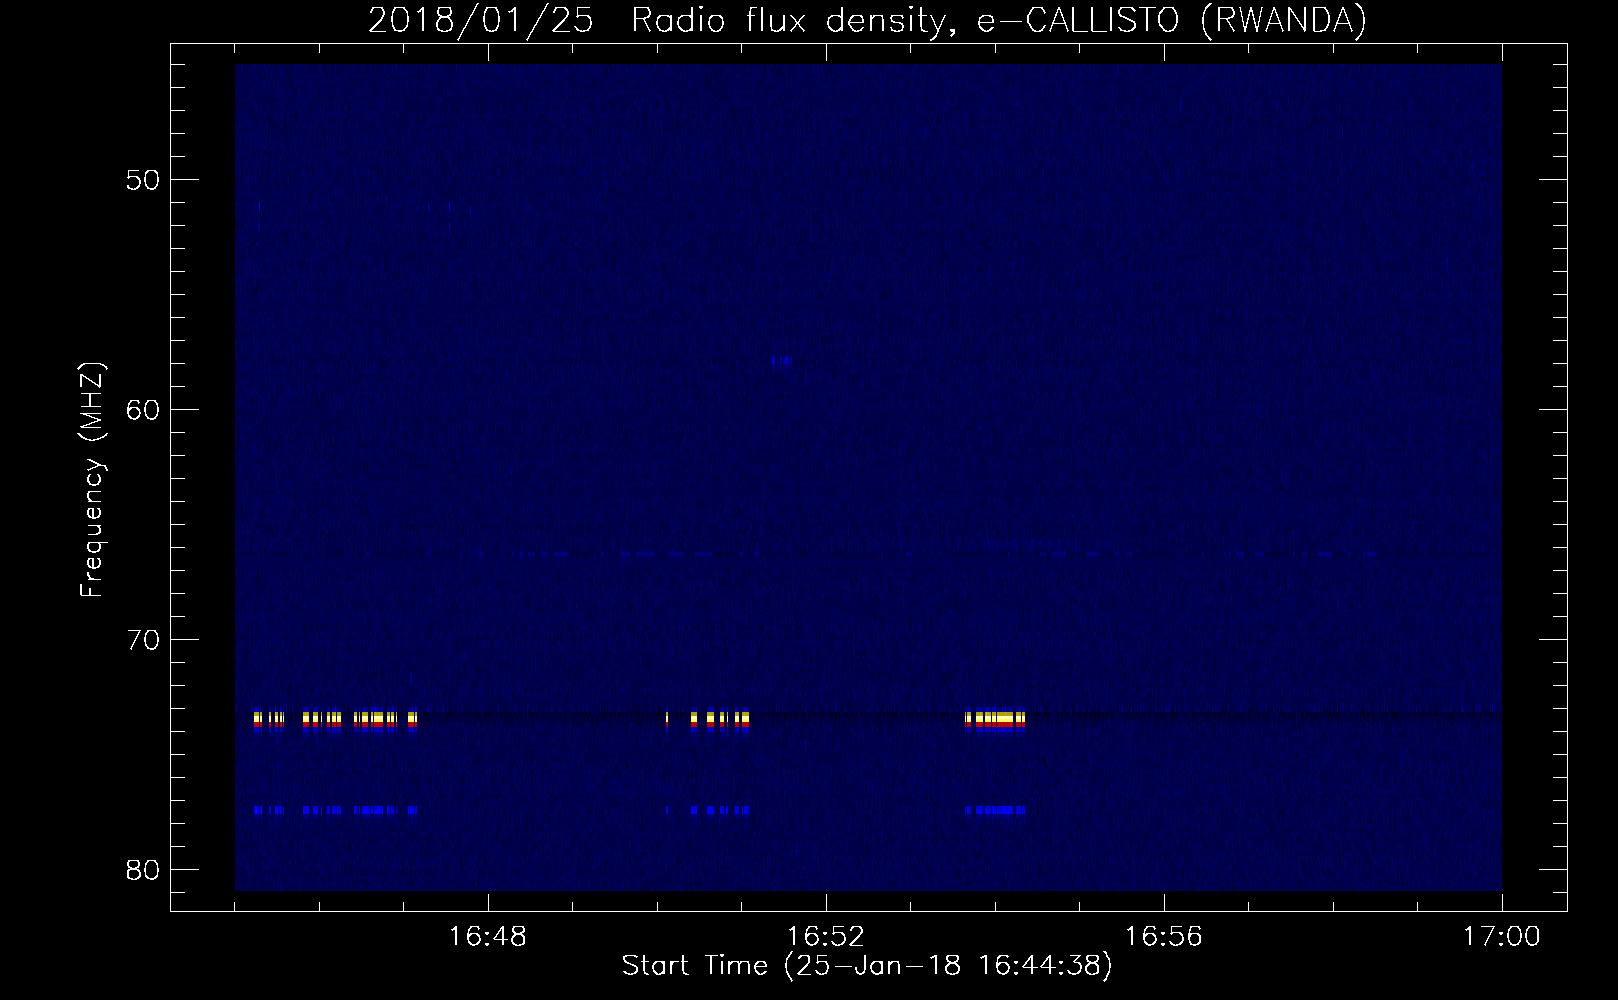
Task: Click the 50 frequency tick label on the left axis
Action: point(142,180)
